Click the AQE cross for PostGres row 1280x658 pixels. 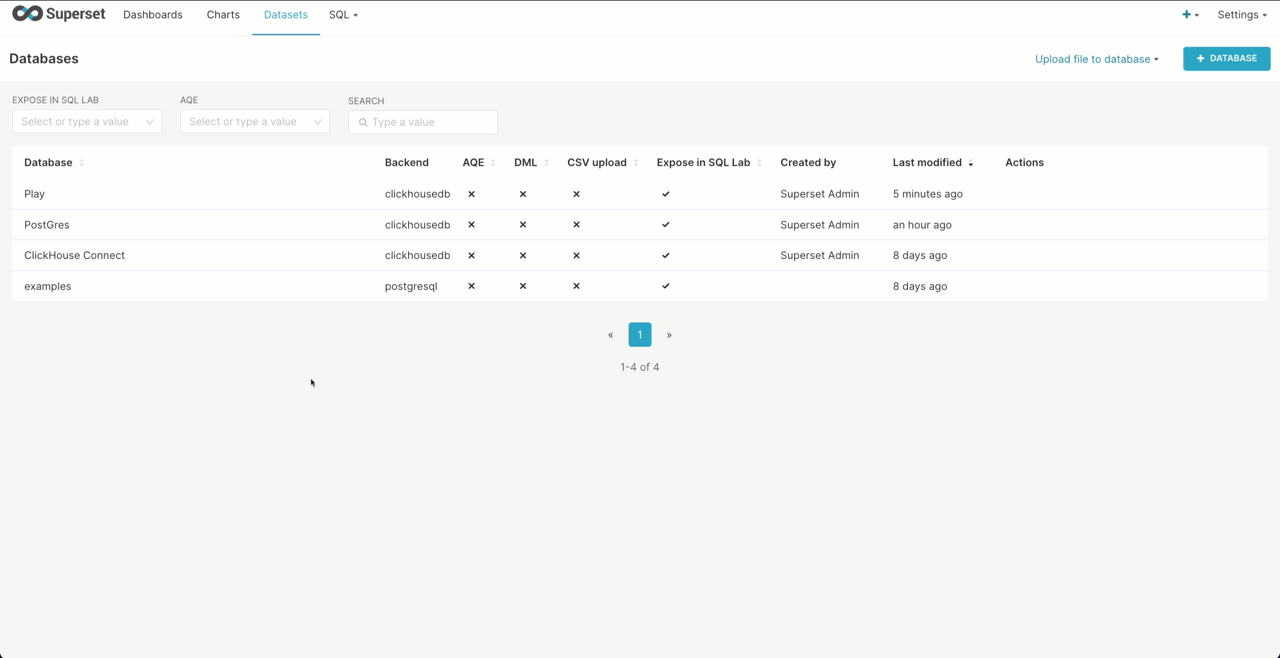pos(472,225)
